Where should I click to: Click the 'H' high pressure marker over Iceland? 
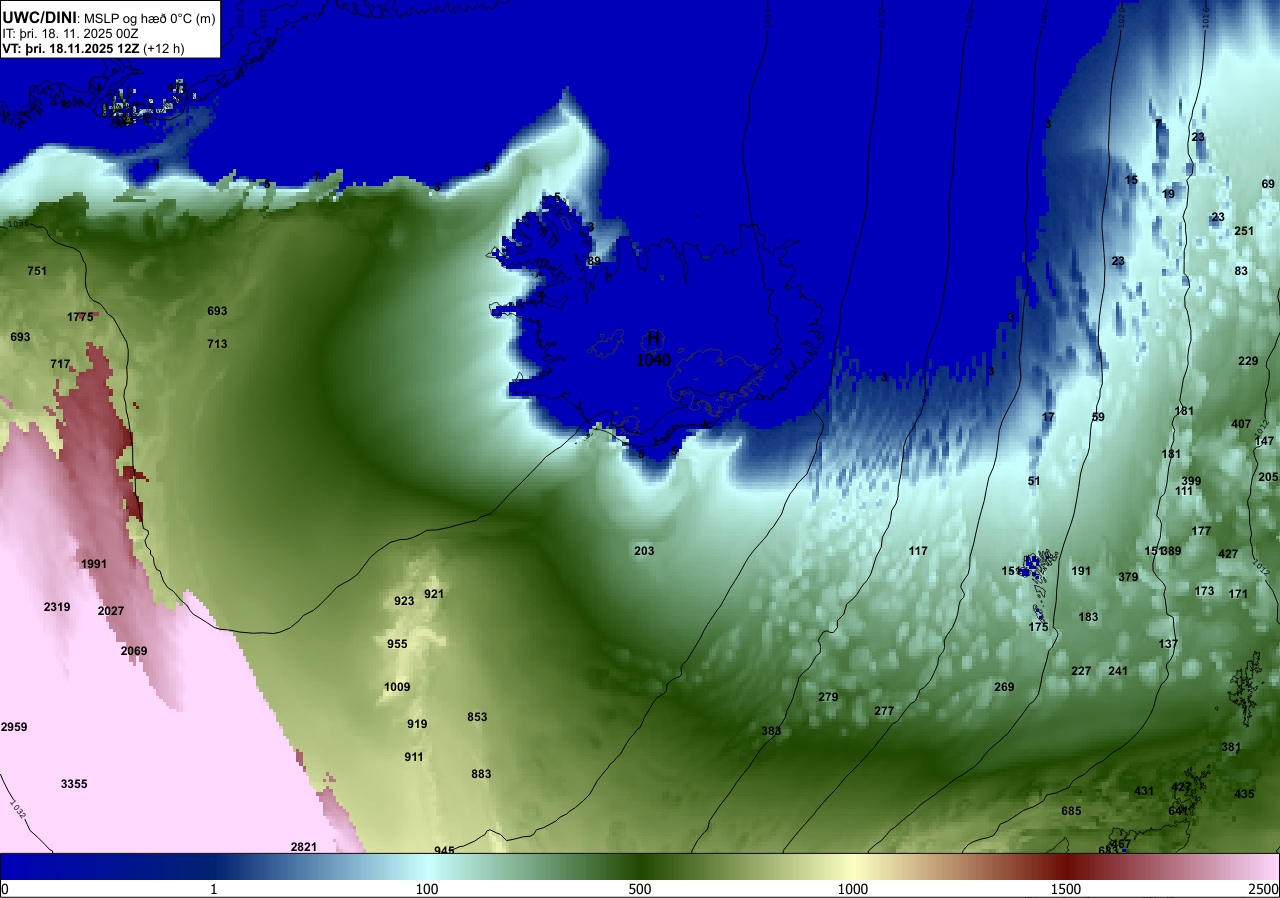654,339
